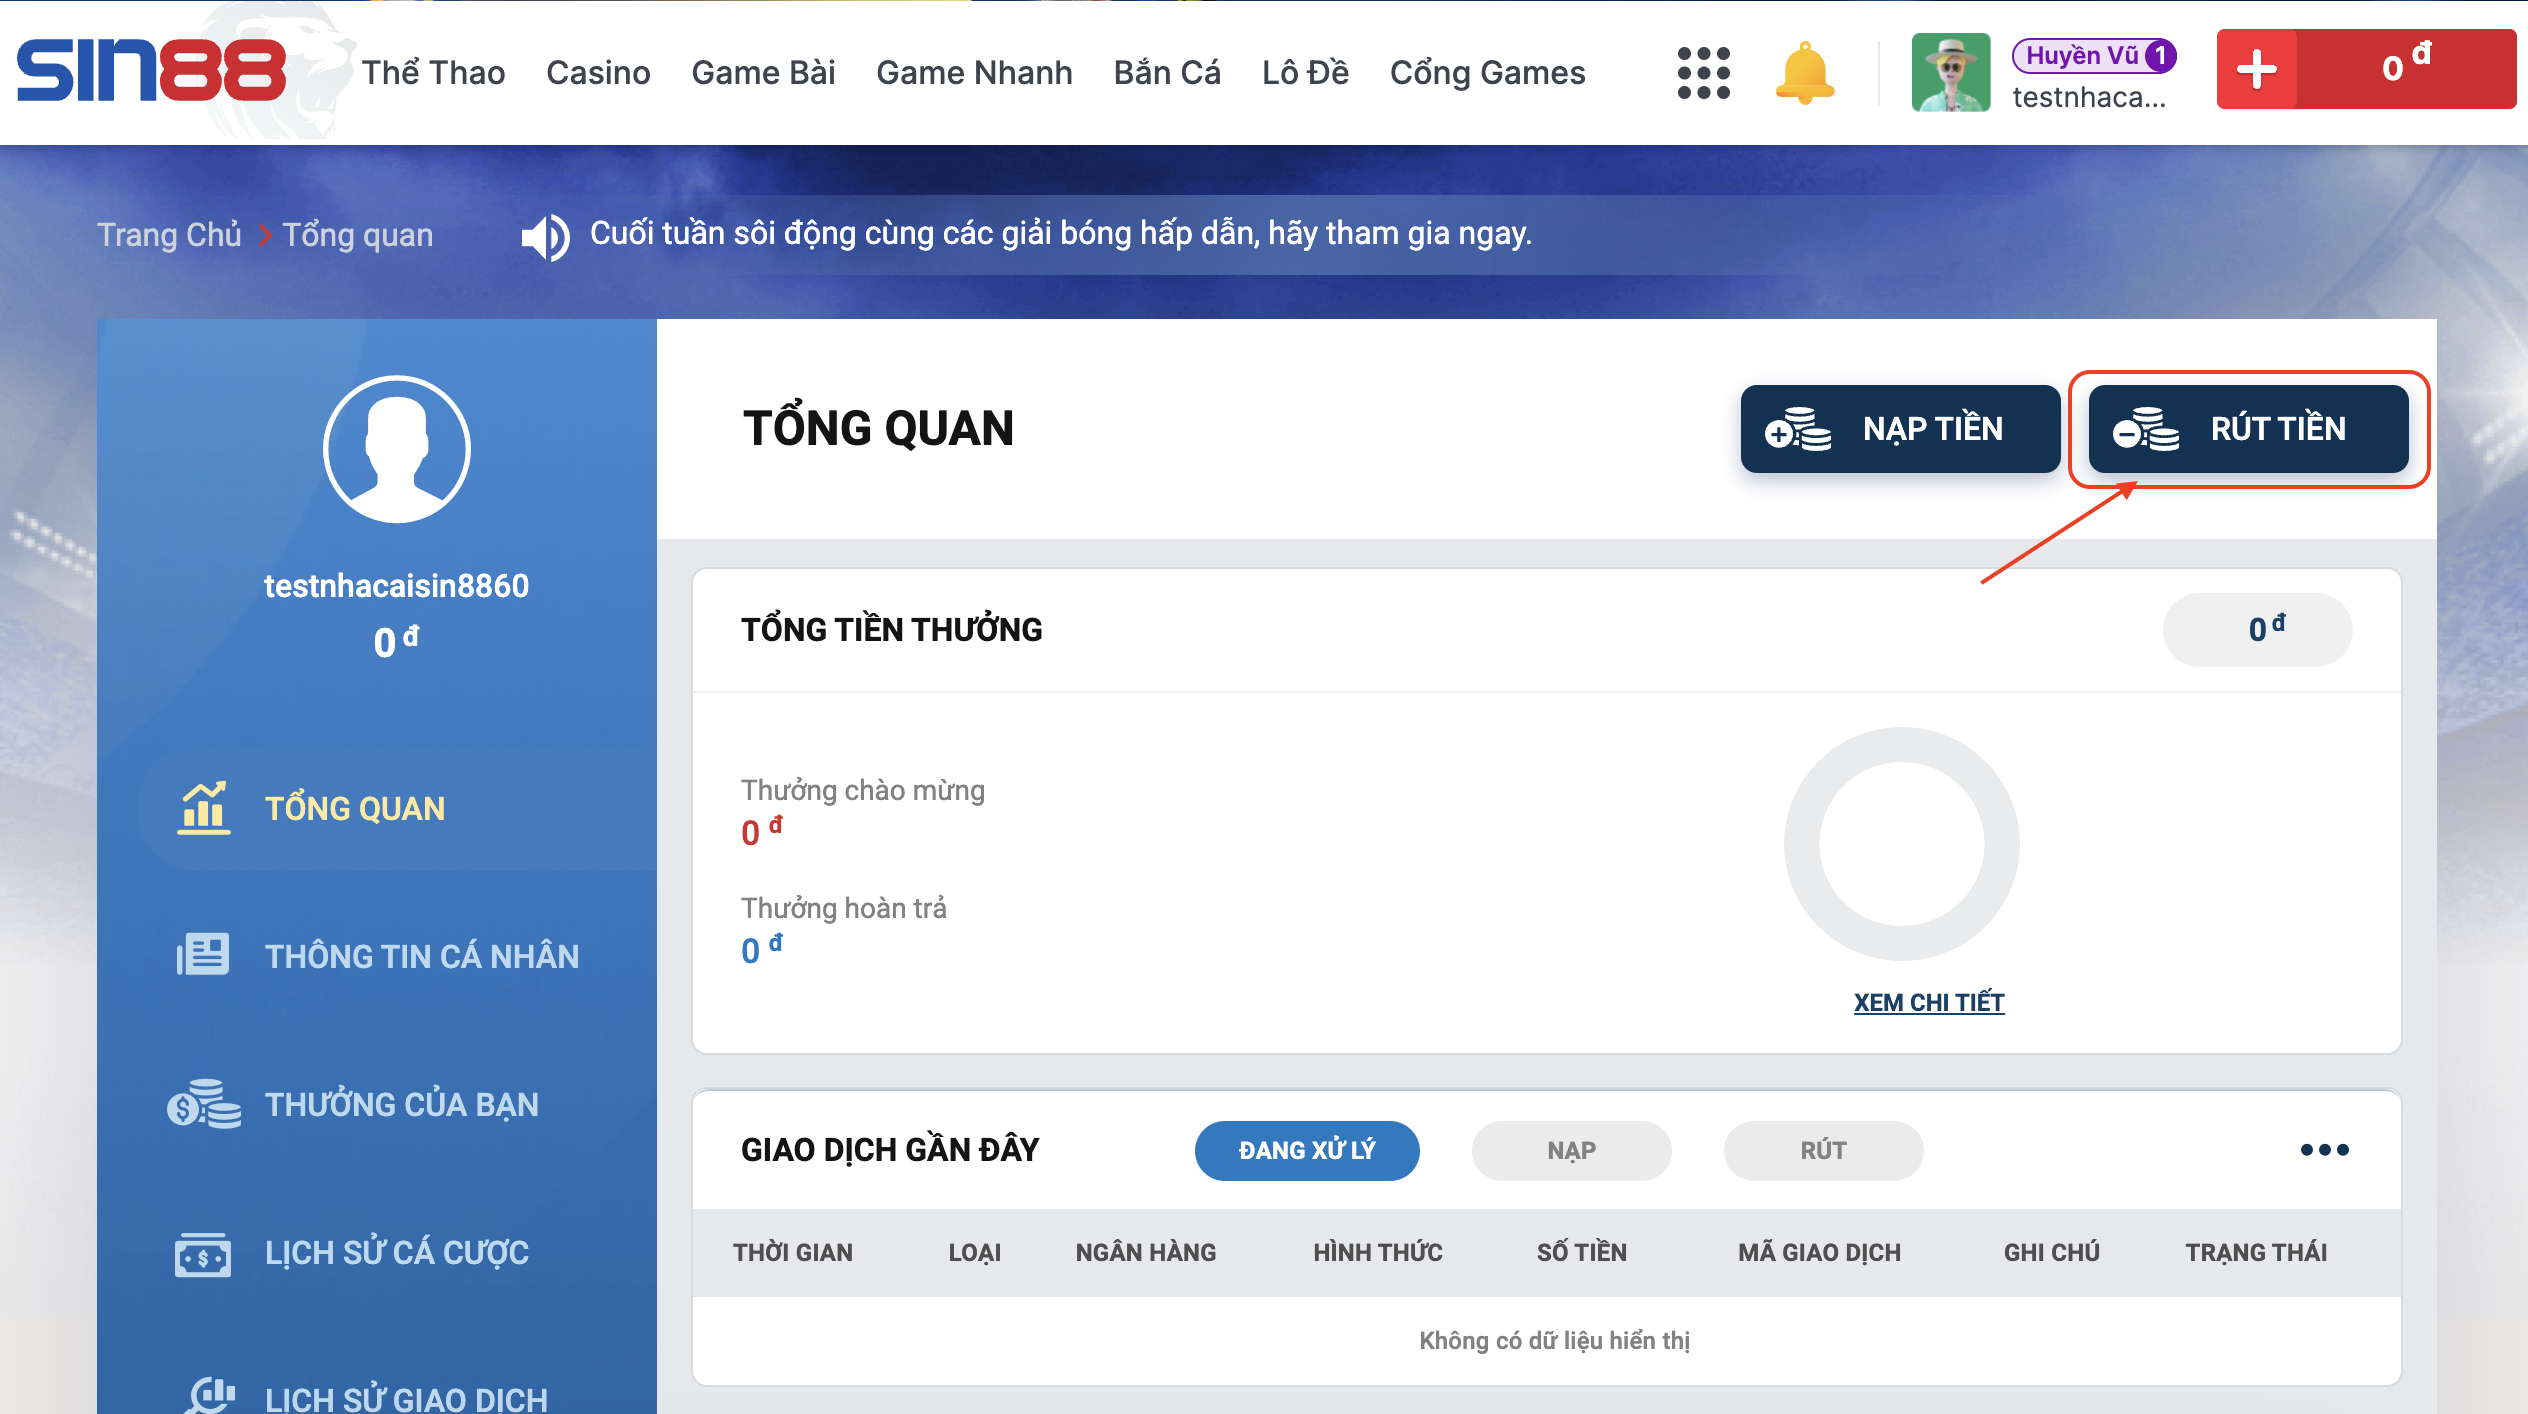
Task: Open the three-dot more options menu
Action: (x=2324, y=1150)
